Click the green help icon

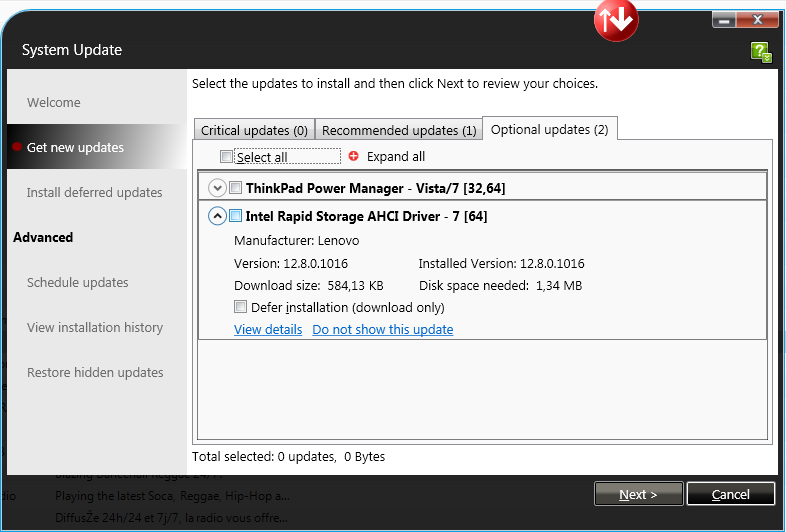point(761,52)
